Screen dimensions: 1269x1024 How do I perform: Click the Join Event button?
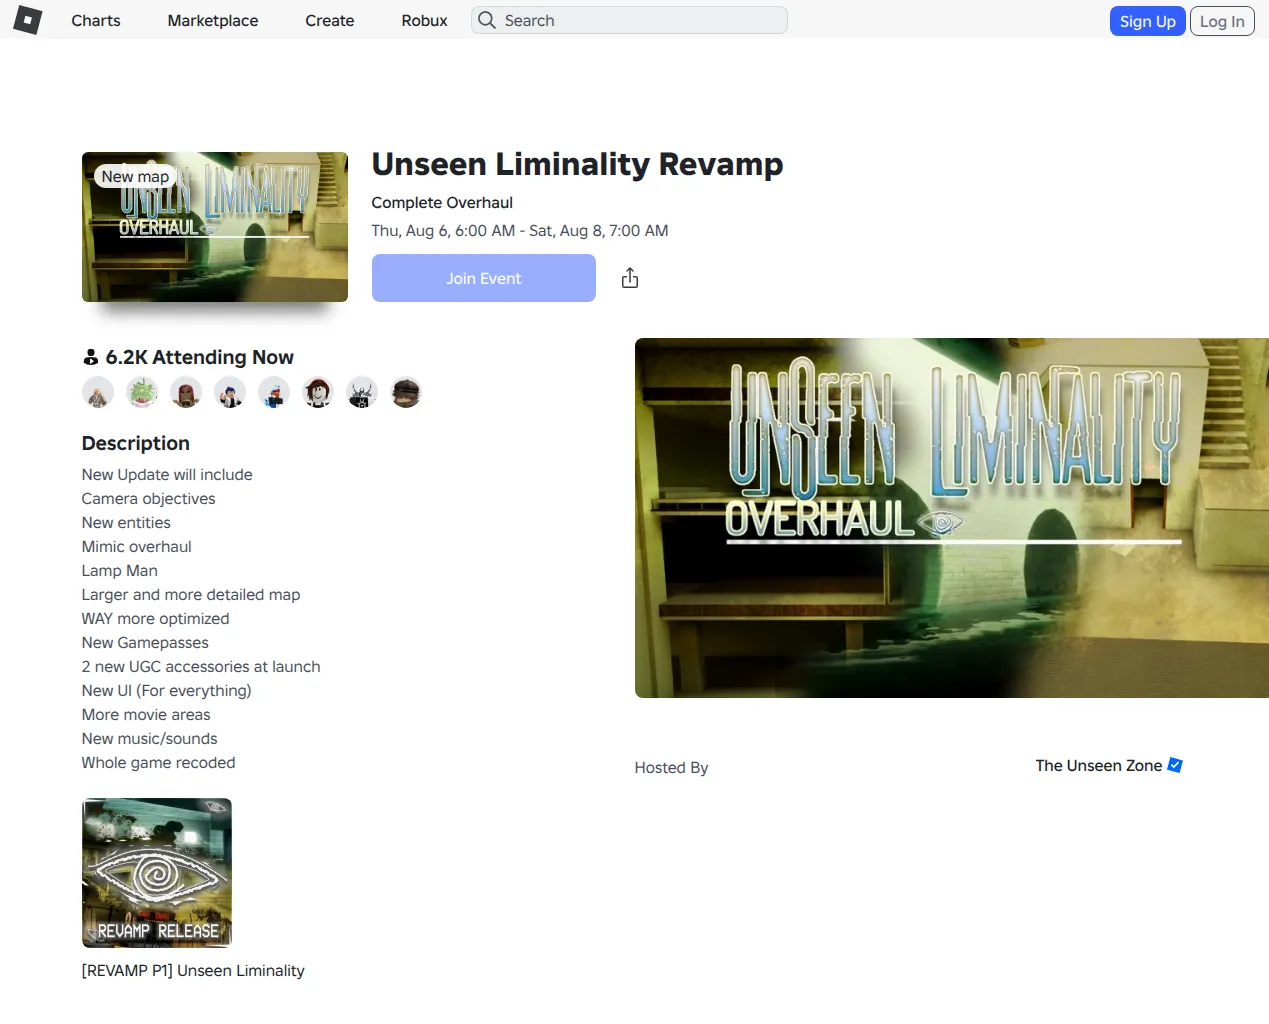(484, 278)
